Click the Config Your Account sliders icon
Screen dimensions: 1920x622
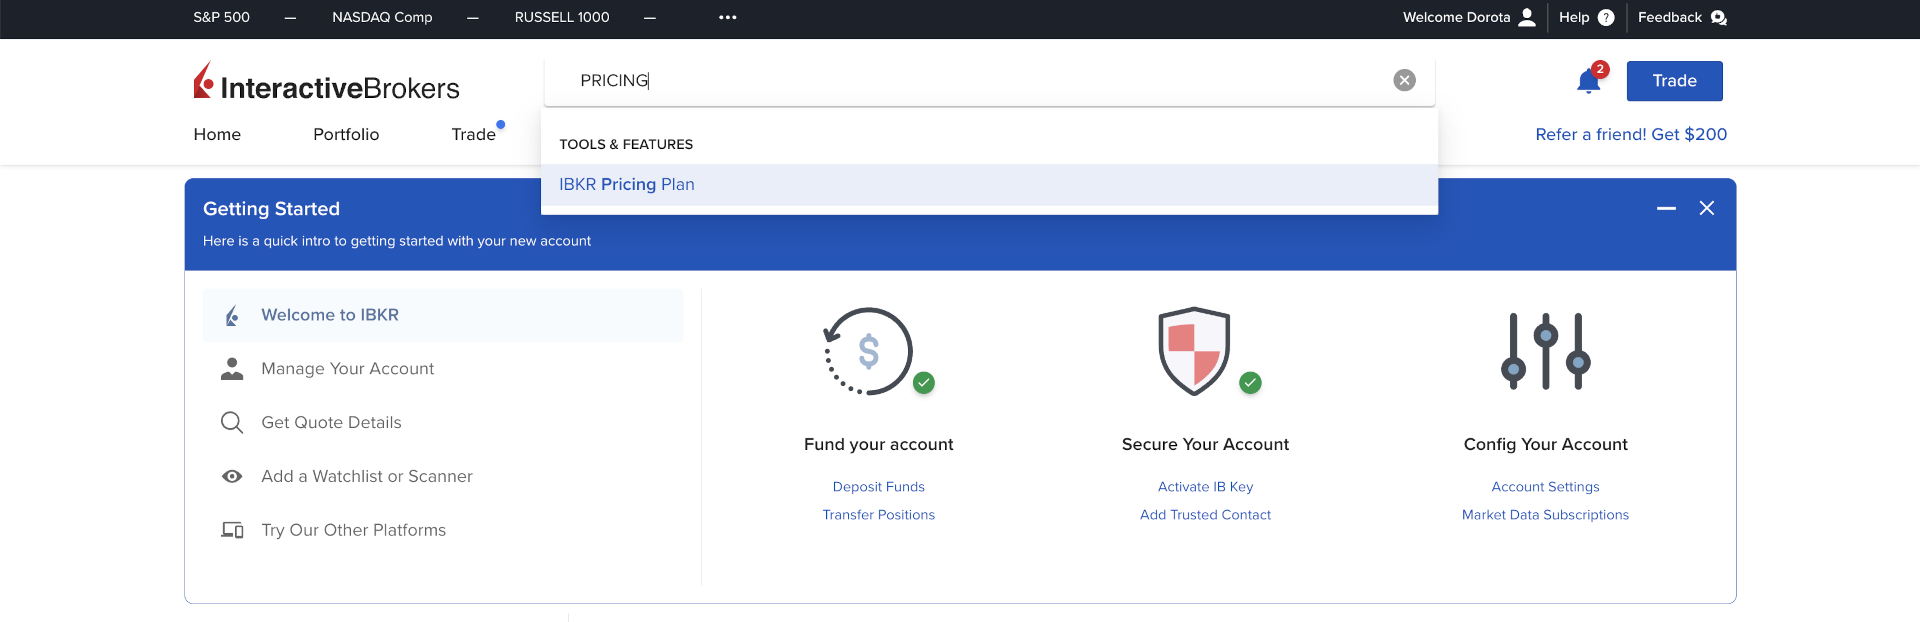tap(1545, 352)
